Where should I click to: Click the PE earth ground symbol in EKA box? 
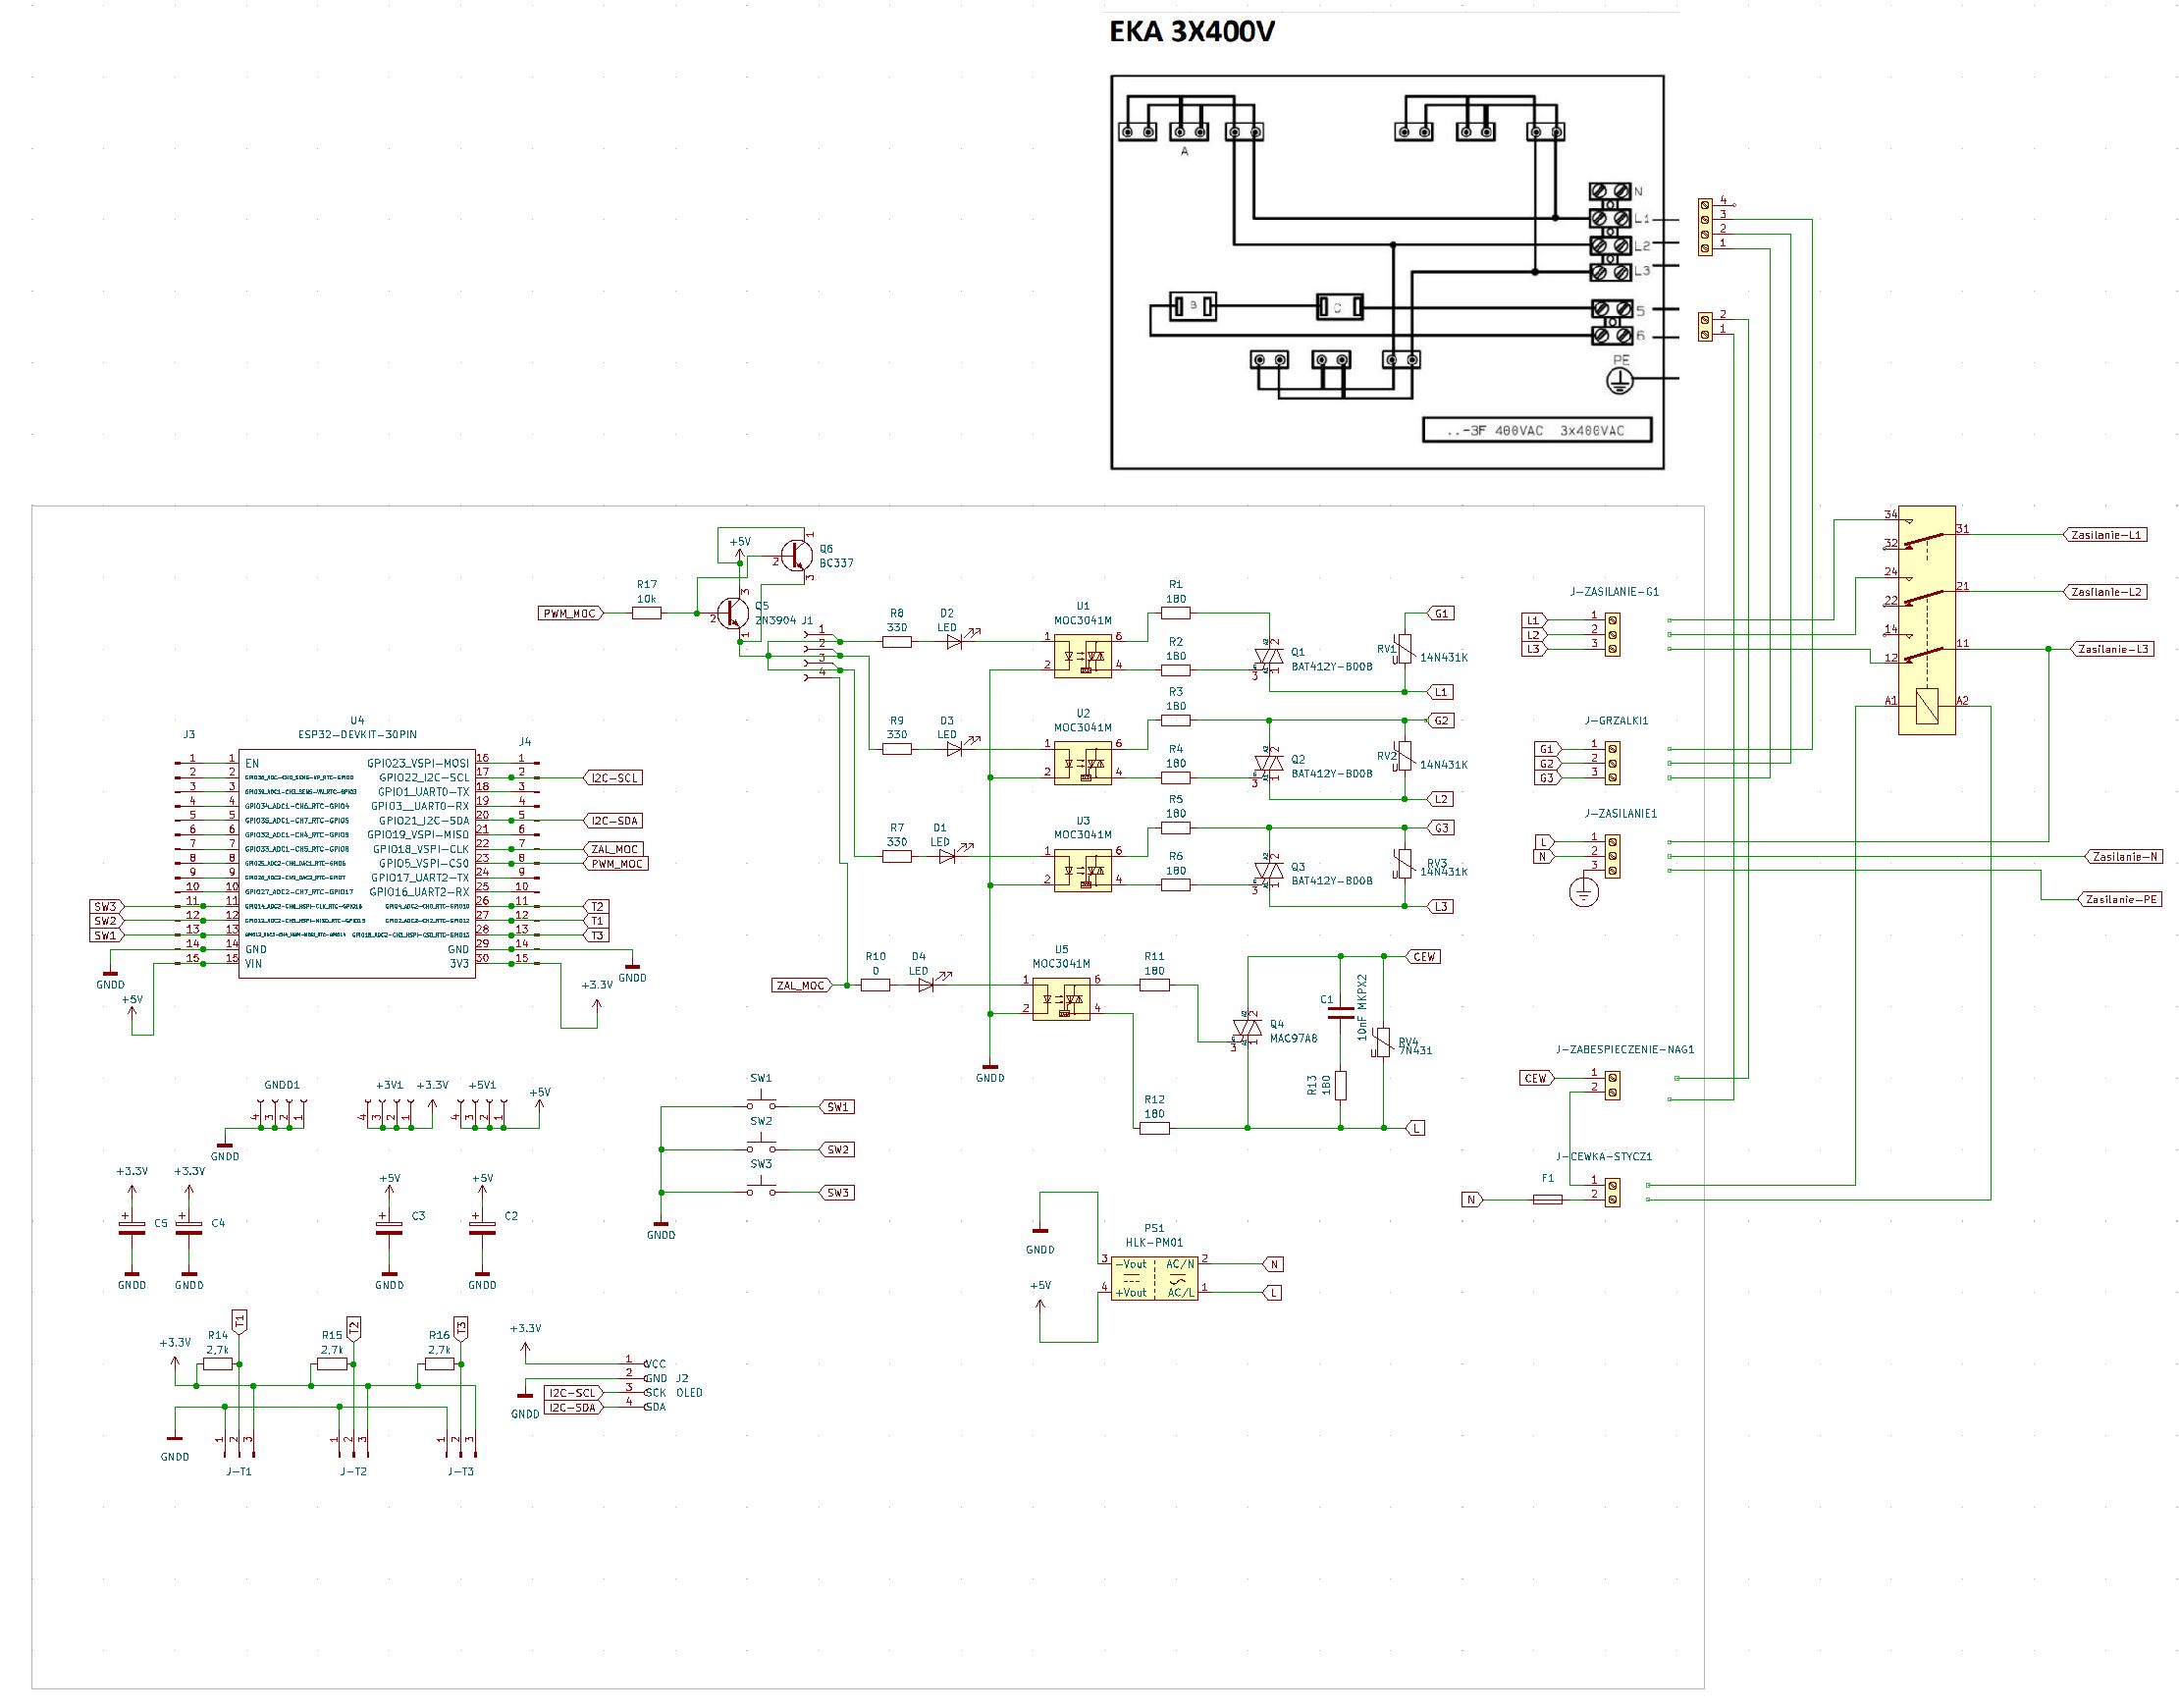point(1618,379)
